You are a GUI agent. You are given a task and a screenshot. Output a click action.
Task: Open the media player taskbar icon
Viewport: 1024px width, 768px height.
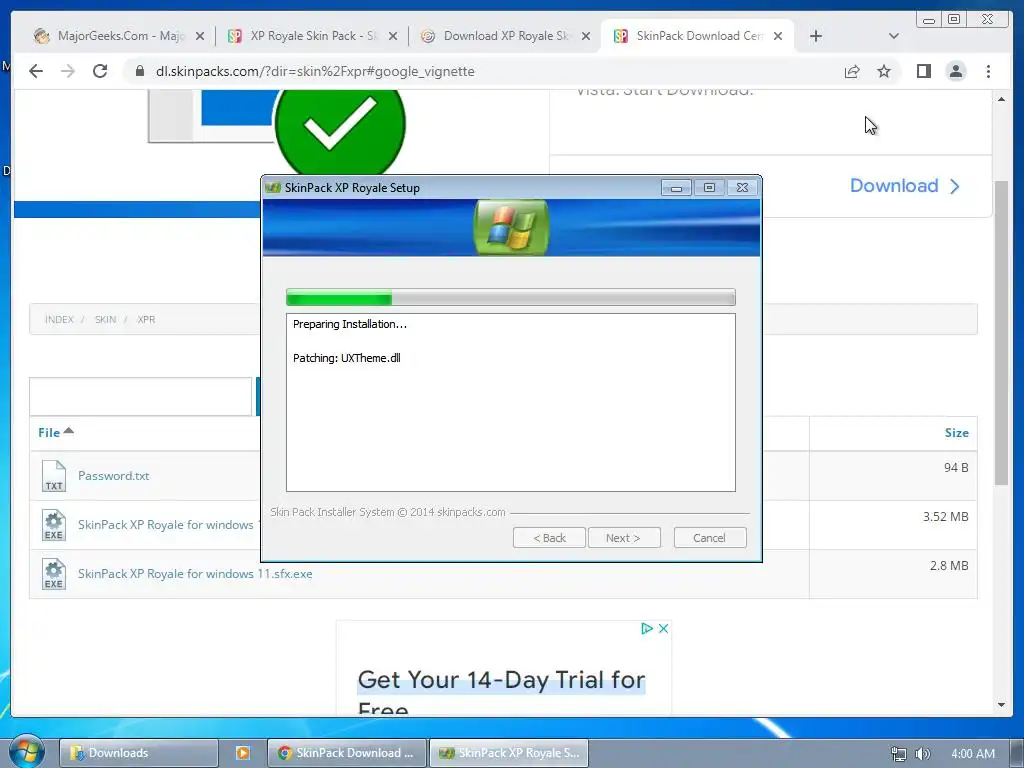click(x=242, y=753)
